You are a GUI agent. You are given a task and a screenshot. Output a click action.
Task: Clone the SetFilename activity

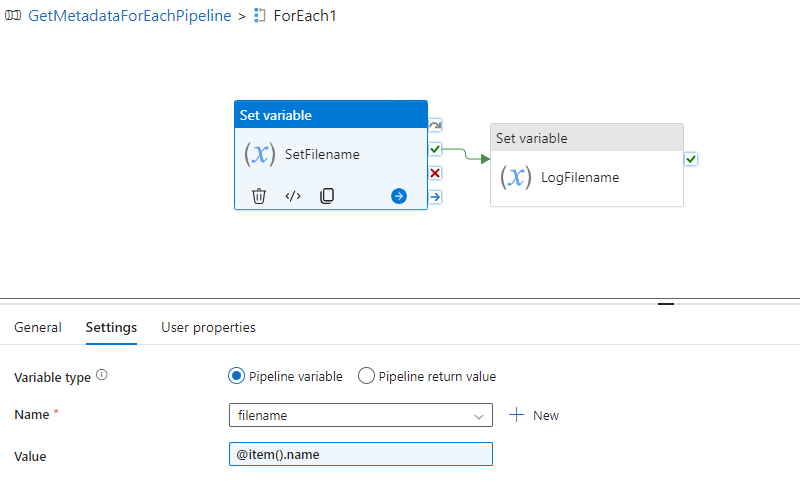click(327, 196)
